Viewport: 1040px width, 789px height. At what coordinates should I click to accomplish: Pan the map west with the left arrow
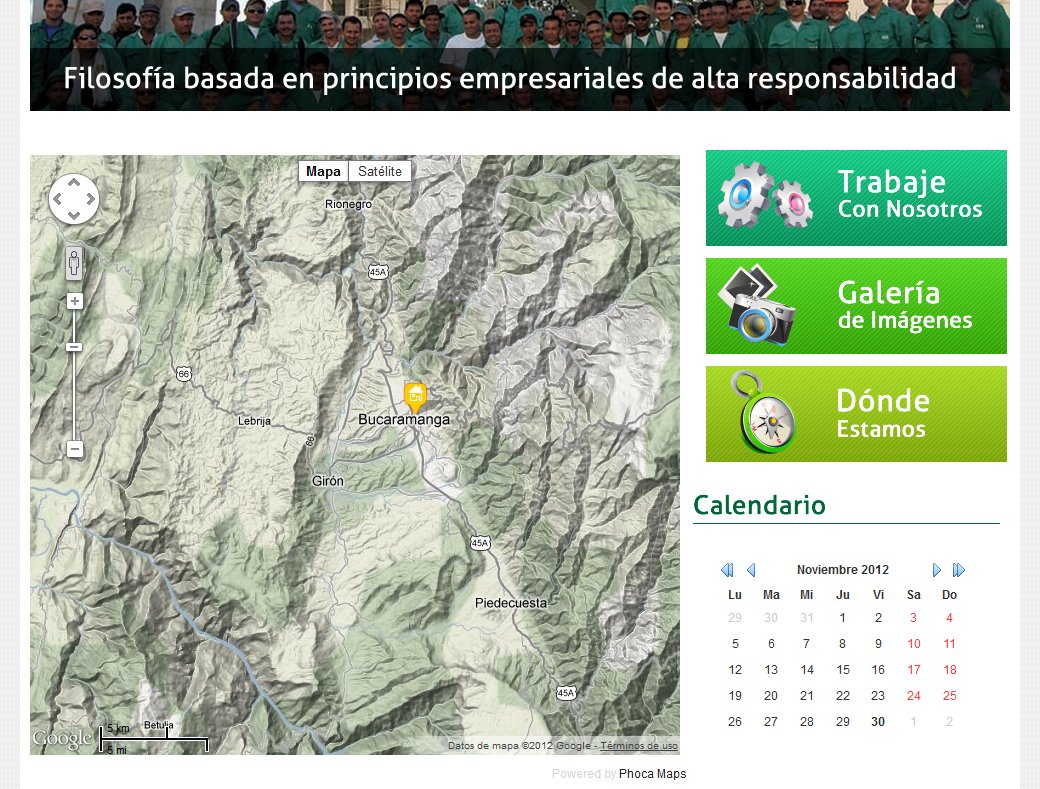pos(57,199)
